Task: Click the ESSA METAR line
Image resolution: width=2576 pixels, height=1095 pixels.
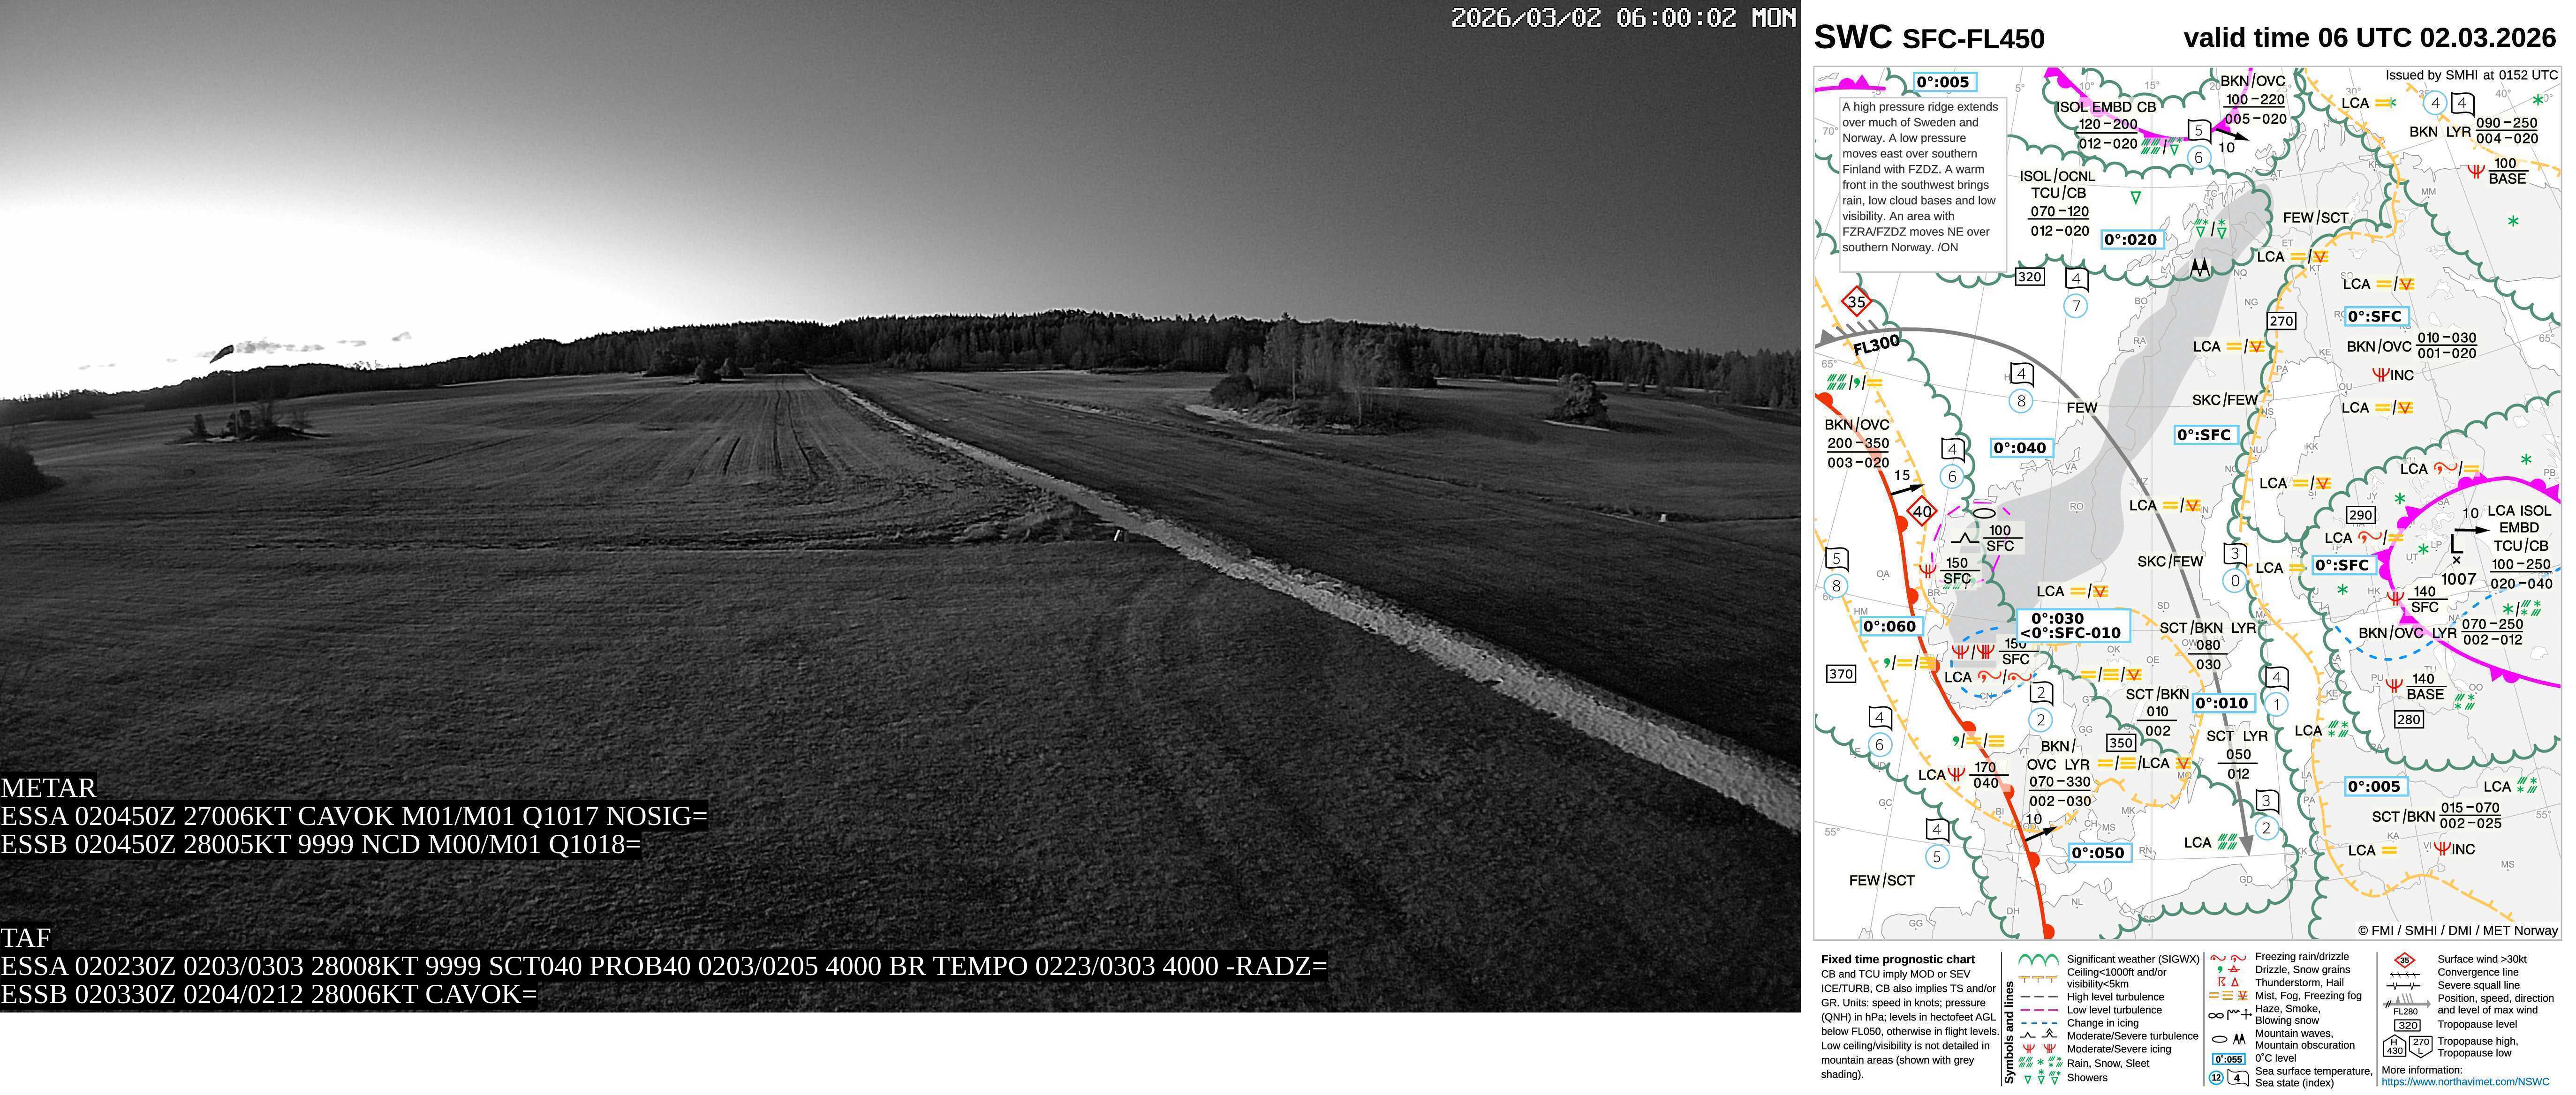Action: click(x=354, y=816)
